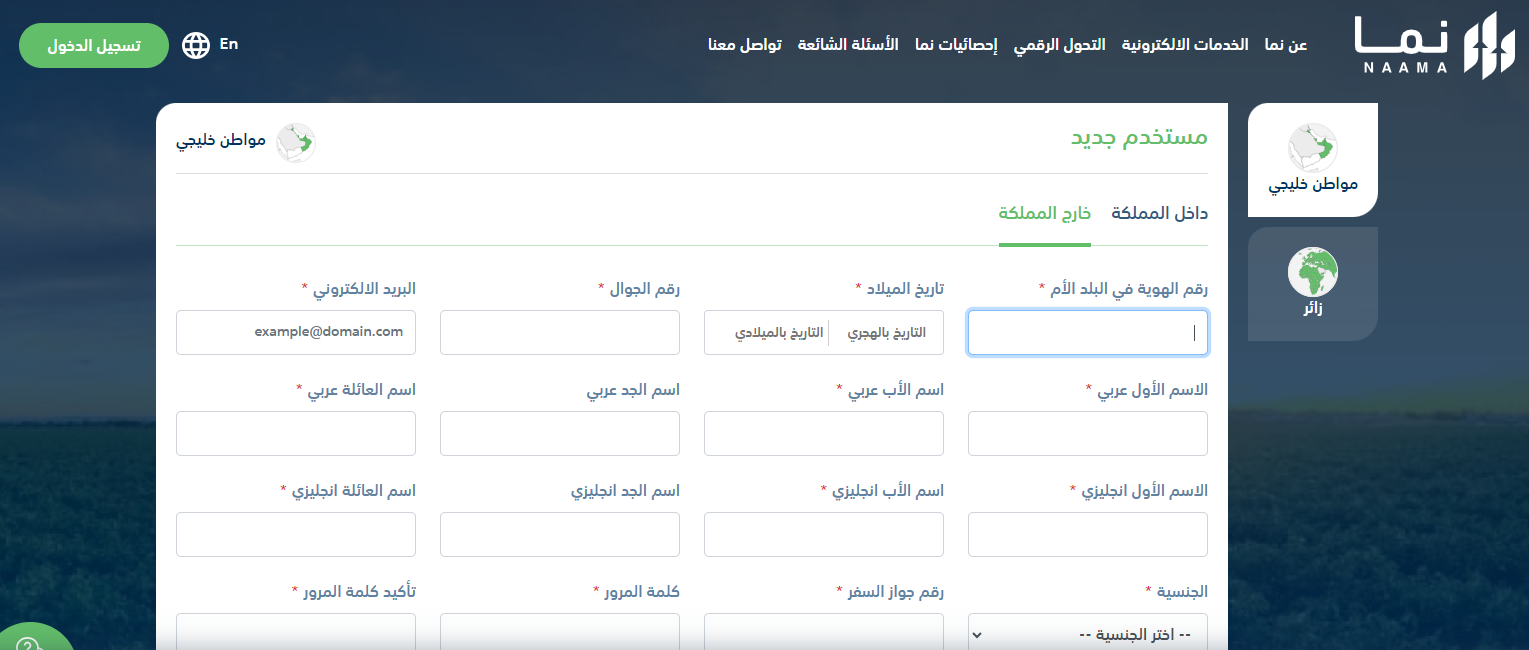Image resolution: width=1529 pixels, height=650 pixels.
Task: Switch to داخل المملكة tab
Action: tap(1159, 213)
